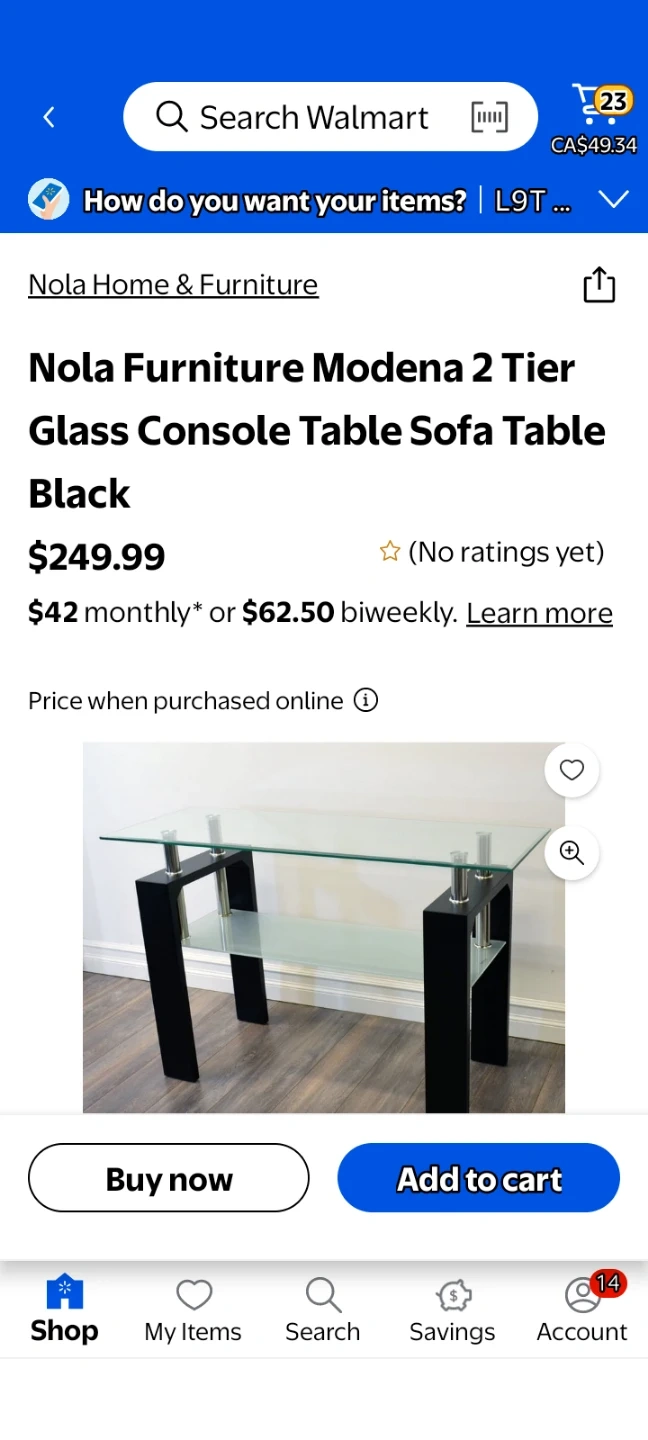This screenshot has height=1440, width=648.
Task: Zoom into the product image
Action: pyautogui.click(x=572, y=853)
